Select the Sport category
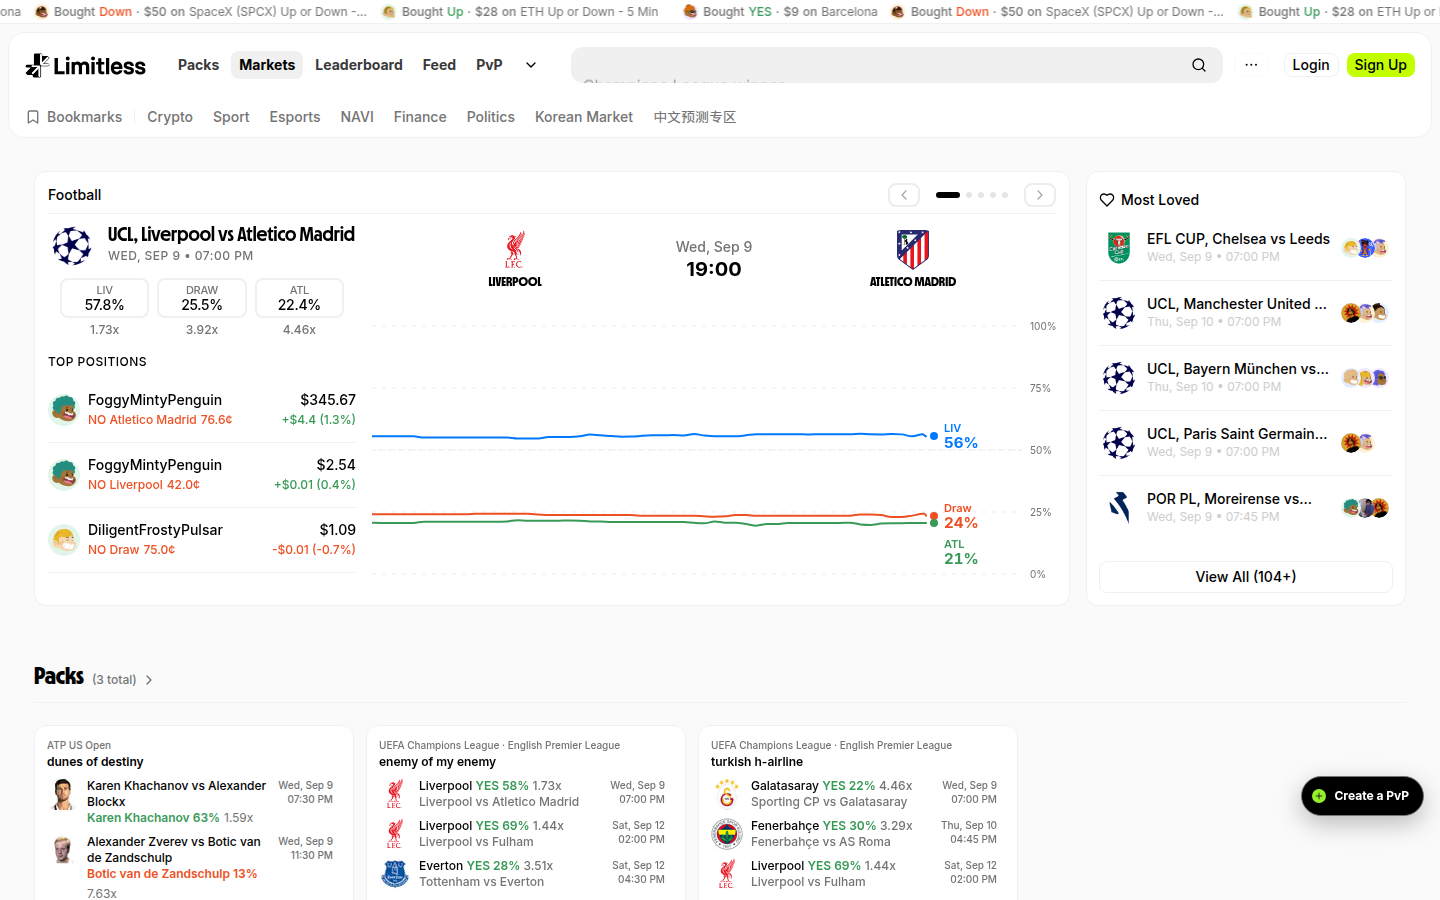This screenshot has height=900, width=1440. point(231,117)
